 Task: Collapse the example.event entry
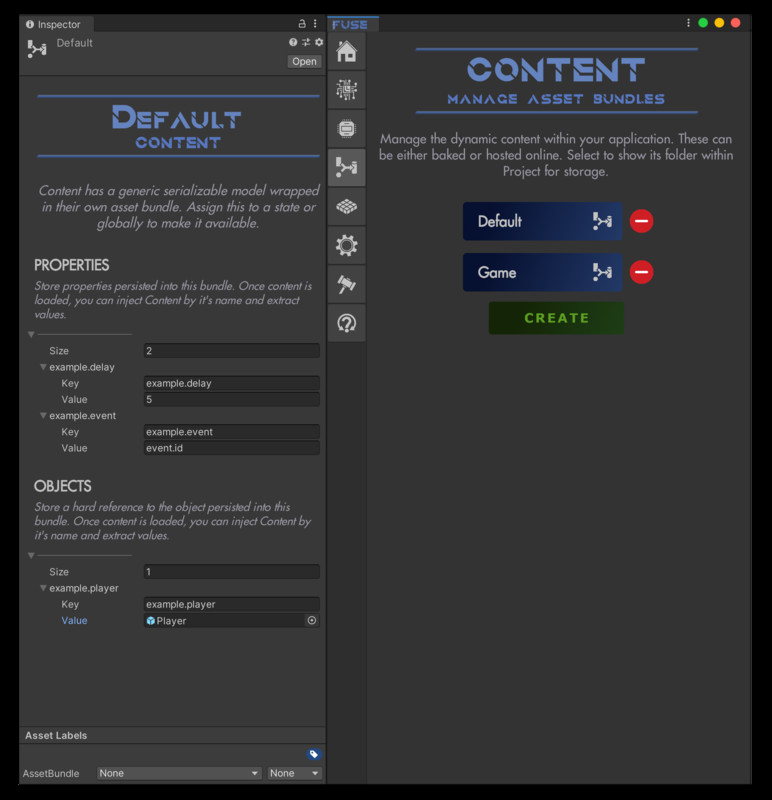43,415
